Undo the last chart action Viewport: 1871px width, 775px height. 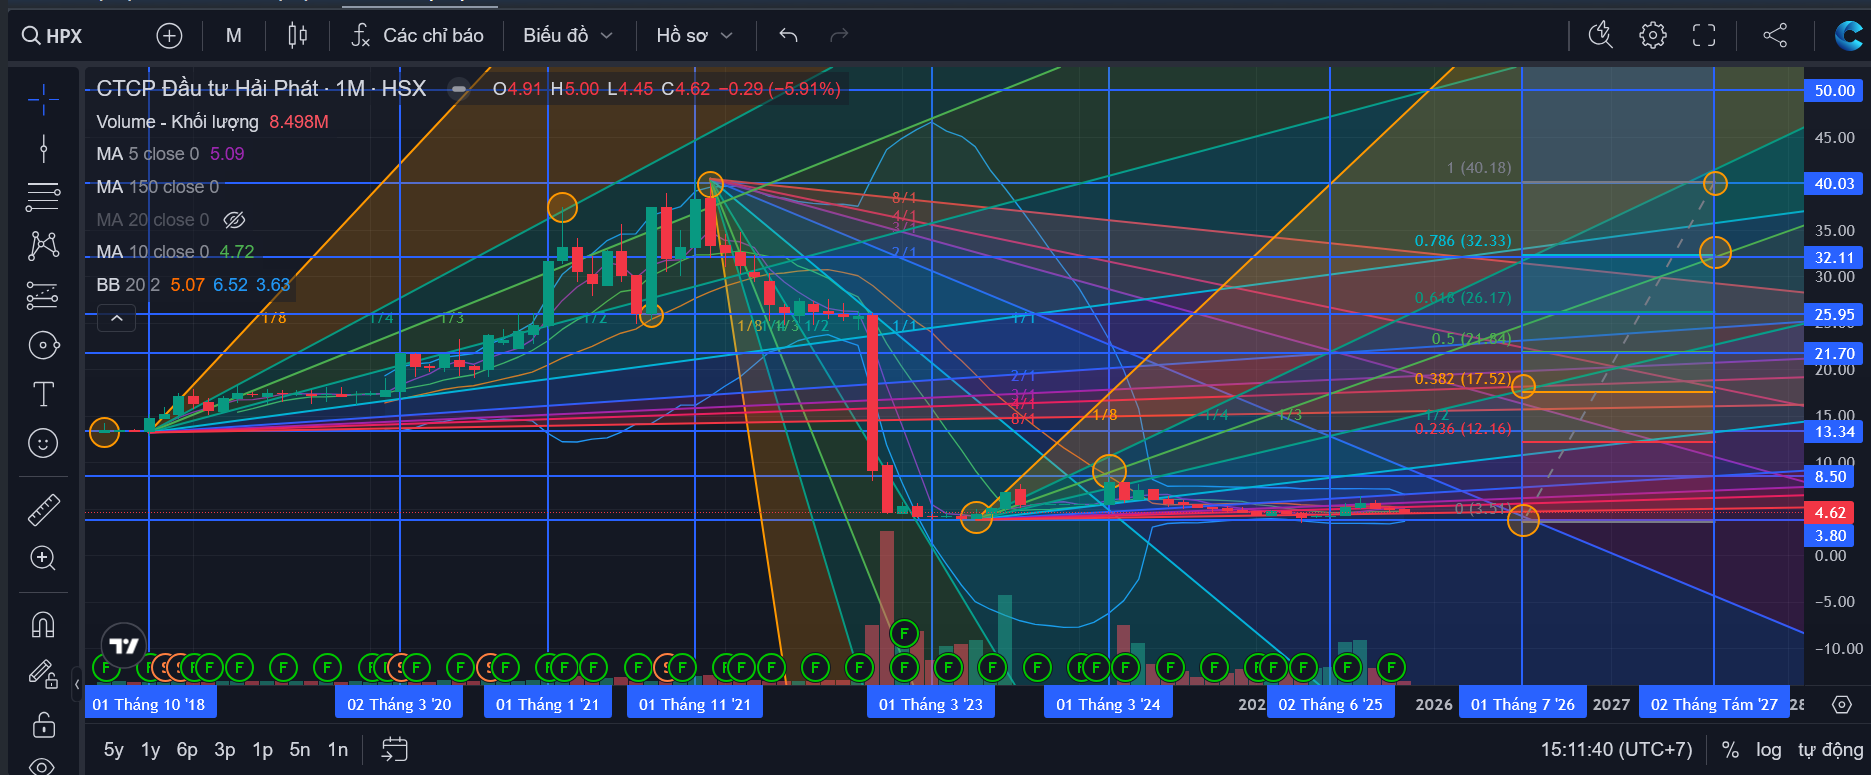[788, 36]
